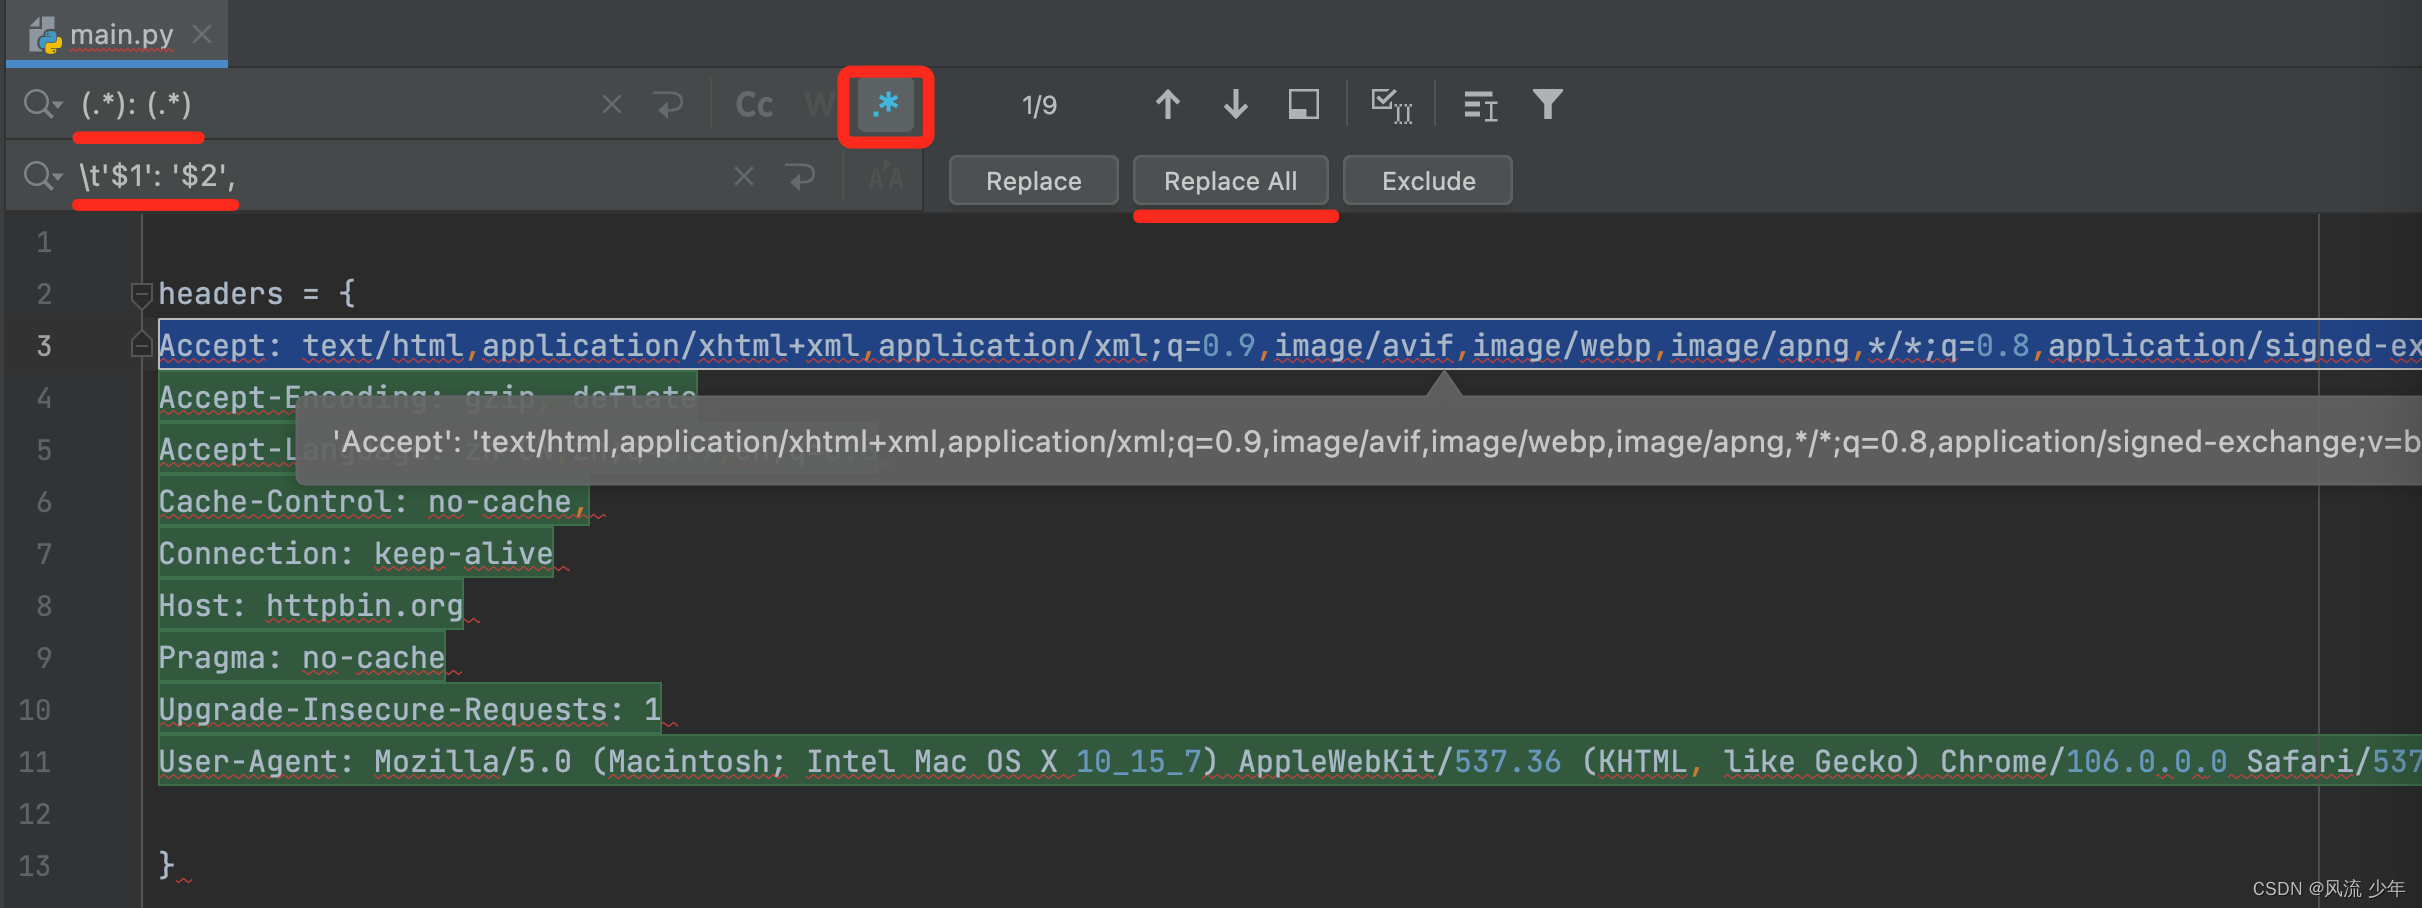This screenshot has width=2422, height=908.
Task: Click the 'Pragma: no-cache' line
Action: 302,658
